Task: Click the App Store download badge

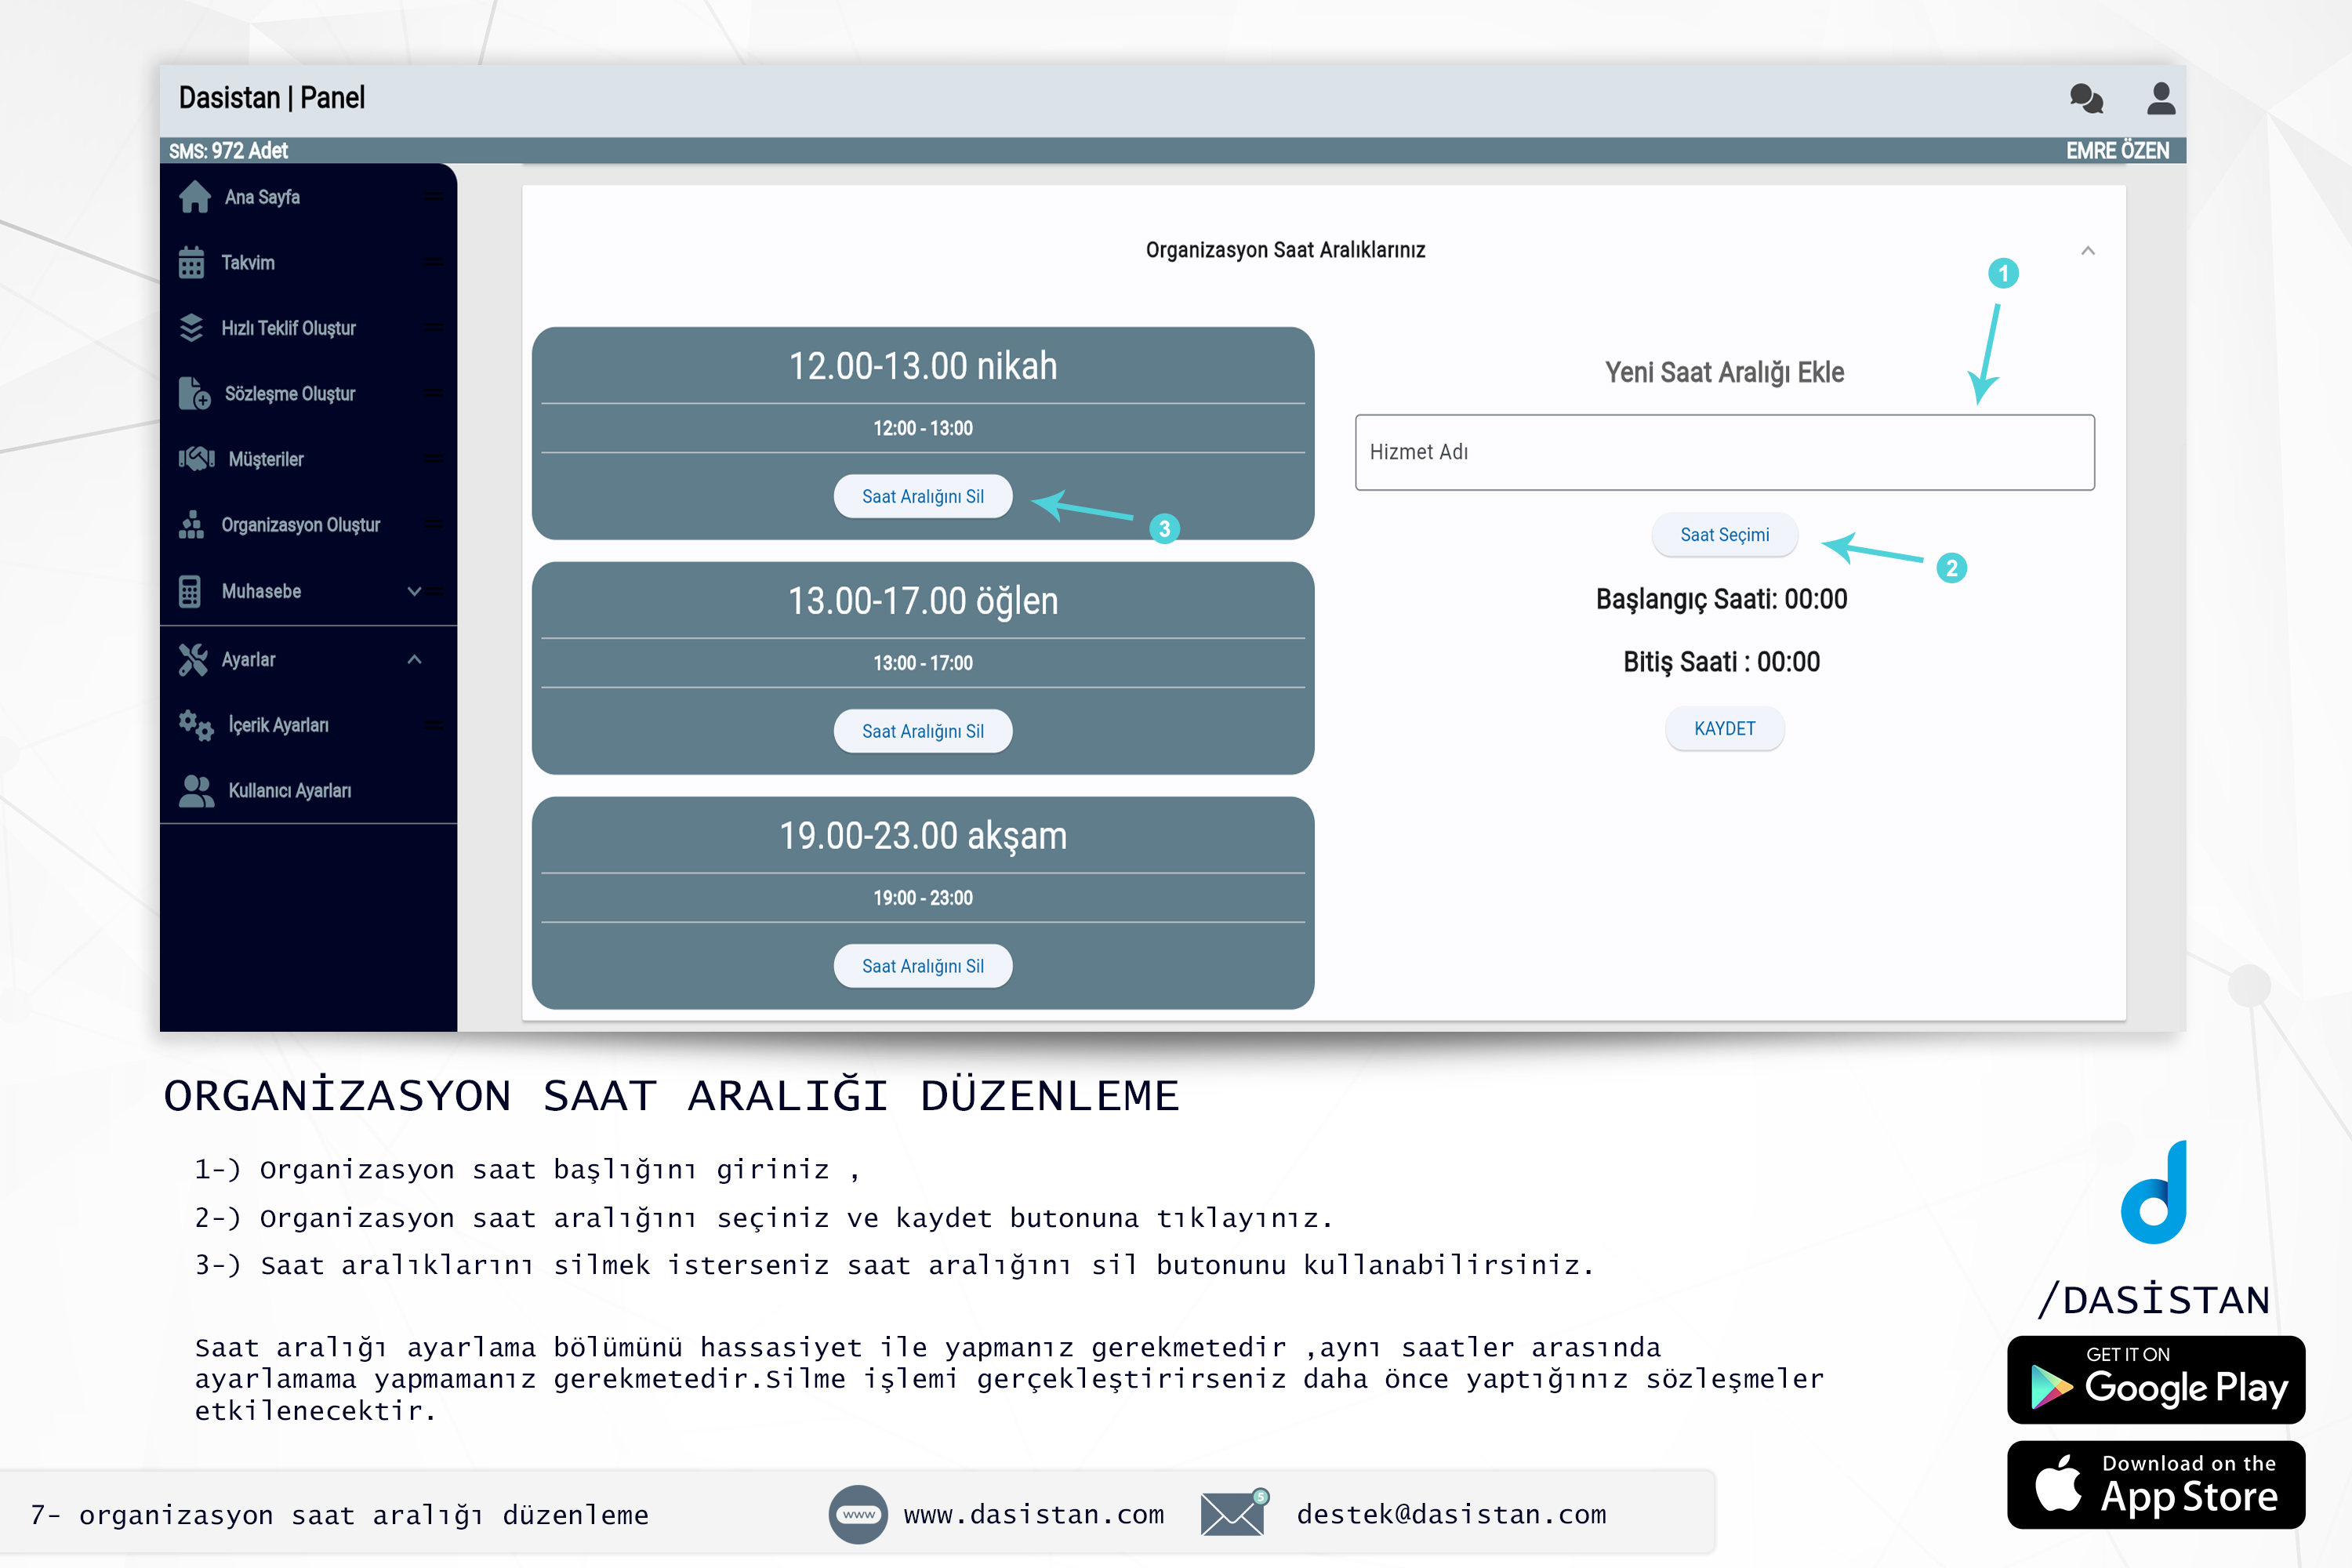Action: (x=2156, y=1485)
